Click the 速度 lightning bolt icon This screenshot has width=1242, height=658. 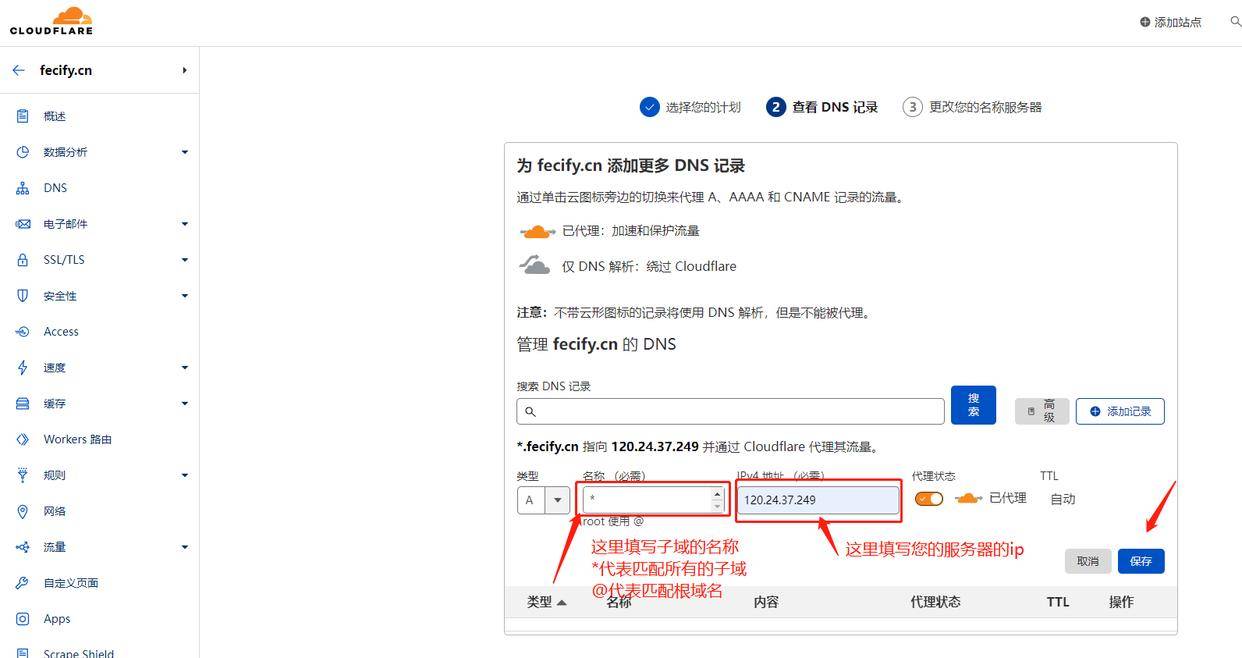tap(23, 368)
